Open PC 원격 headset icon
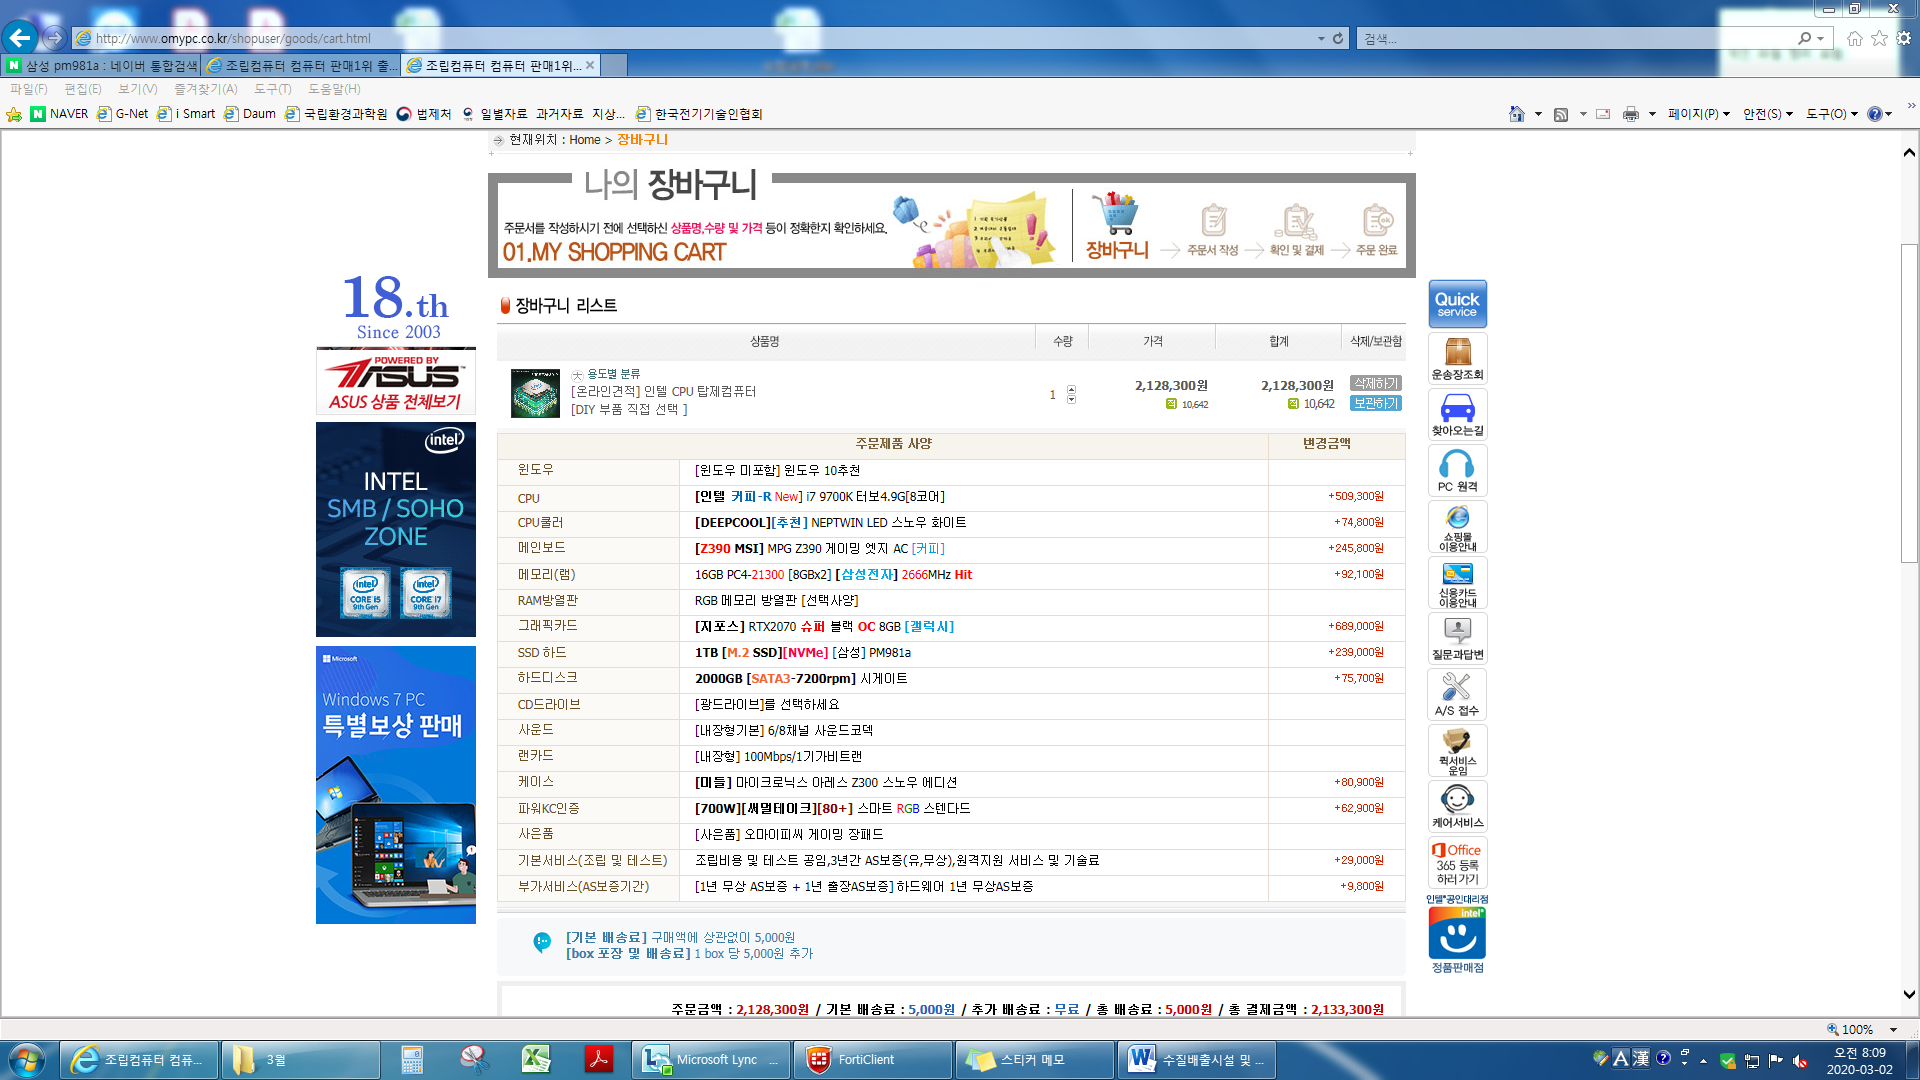1920x1080 pixels. click(1457, 470)
